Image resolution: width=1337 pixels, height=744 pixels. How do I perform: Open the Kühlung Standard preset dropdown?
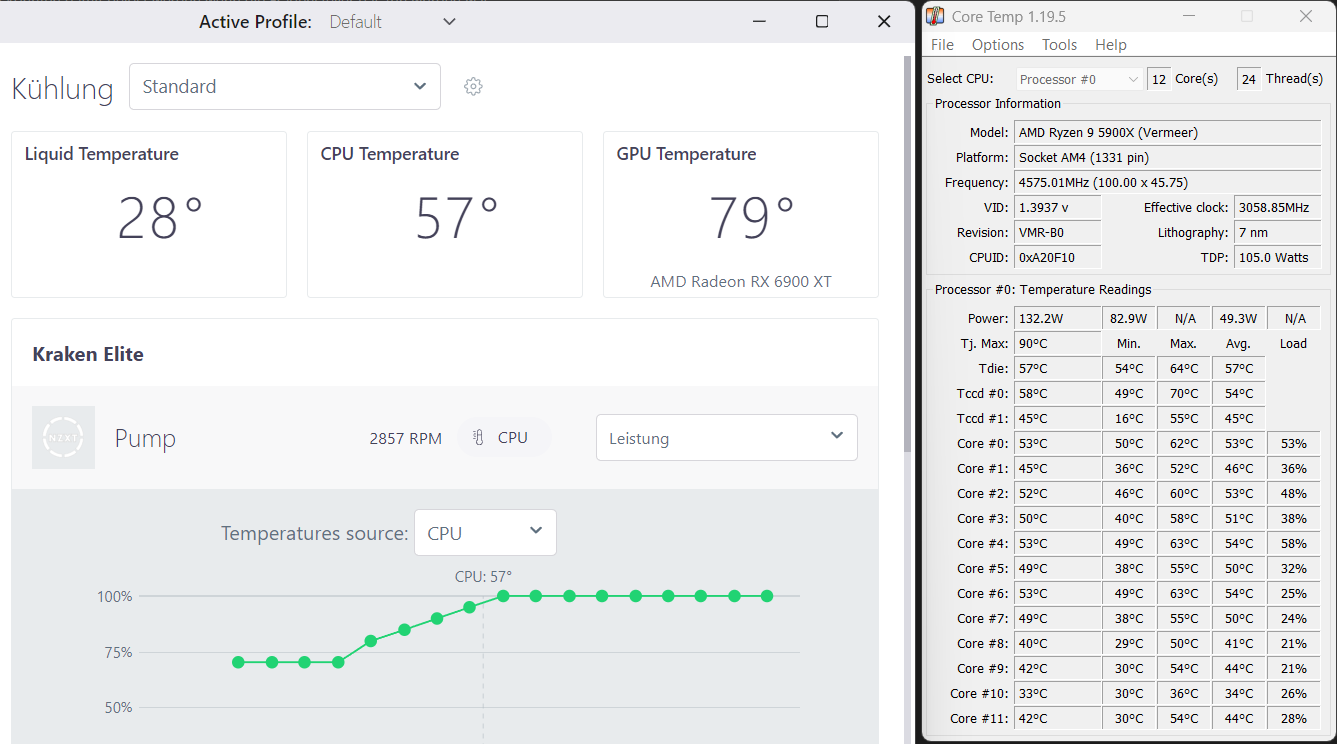[285, 87]
